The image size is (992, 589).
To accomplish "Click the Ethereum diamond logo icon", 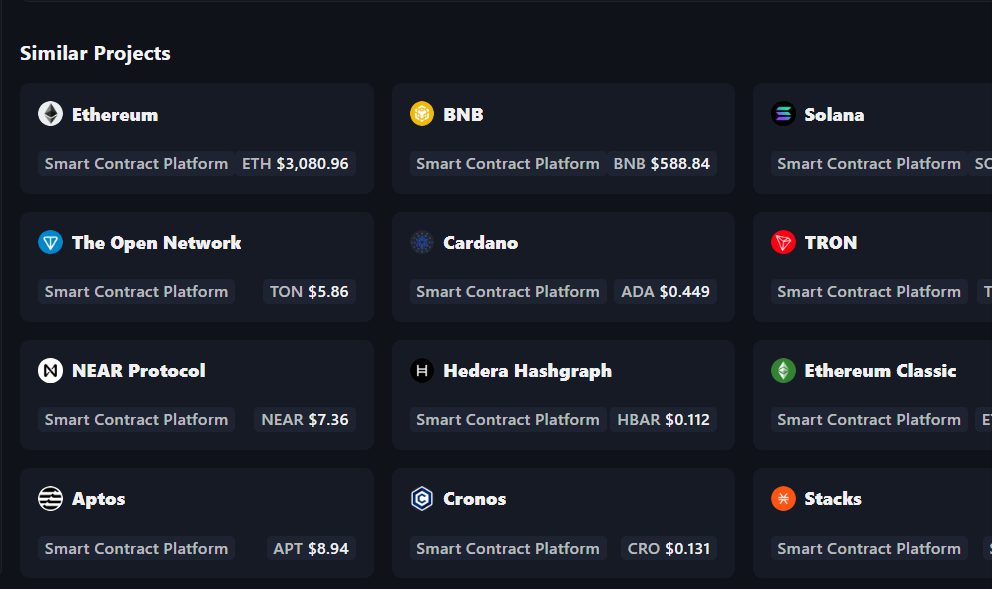I will click(x=50, y=114).
